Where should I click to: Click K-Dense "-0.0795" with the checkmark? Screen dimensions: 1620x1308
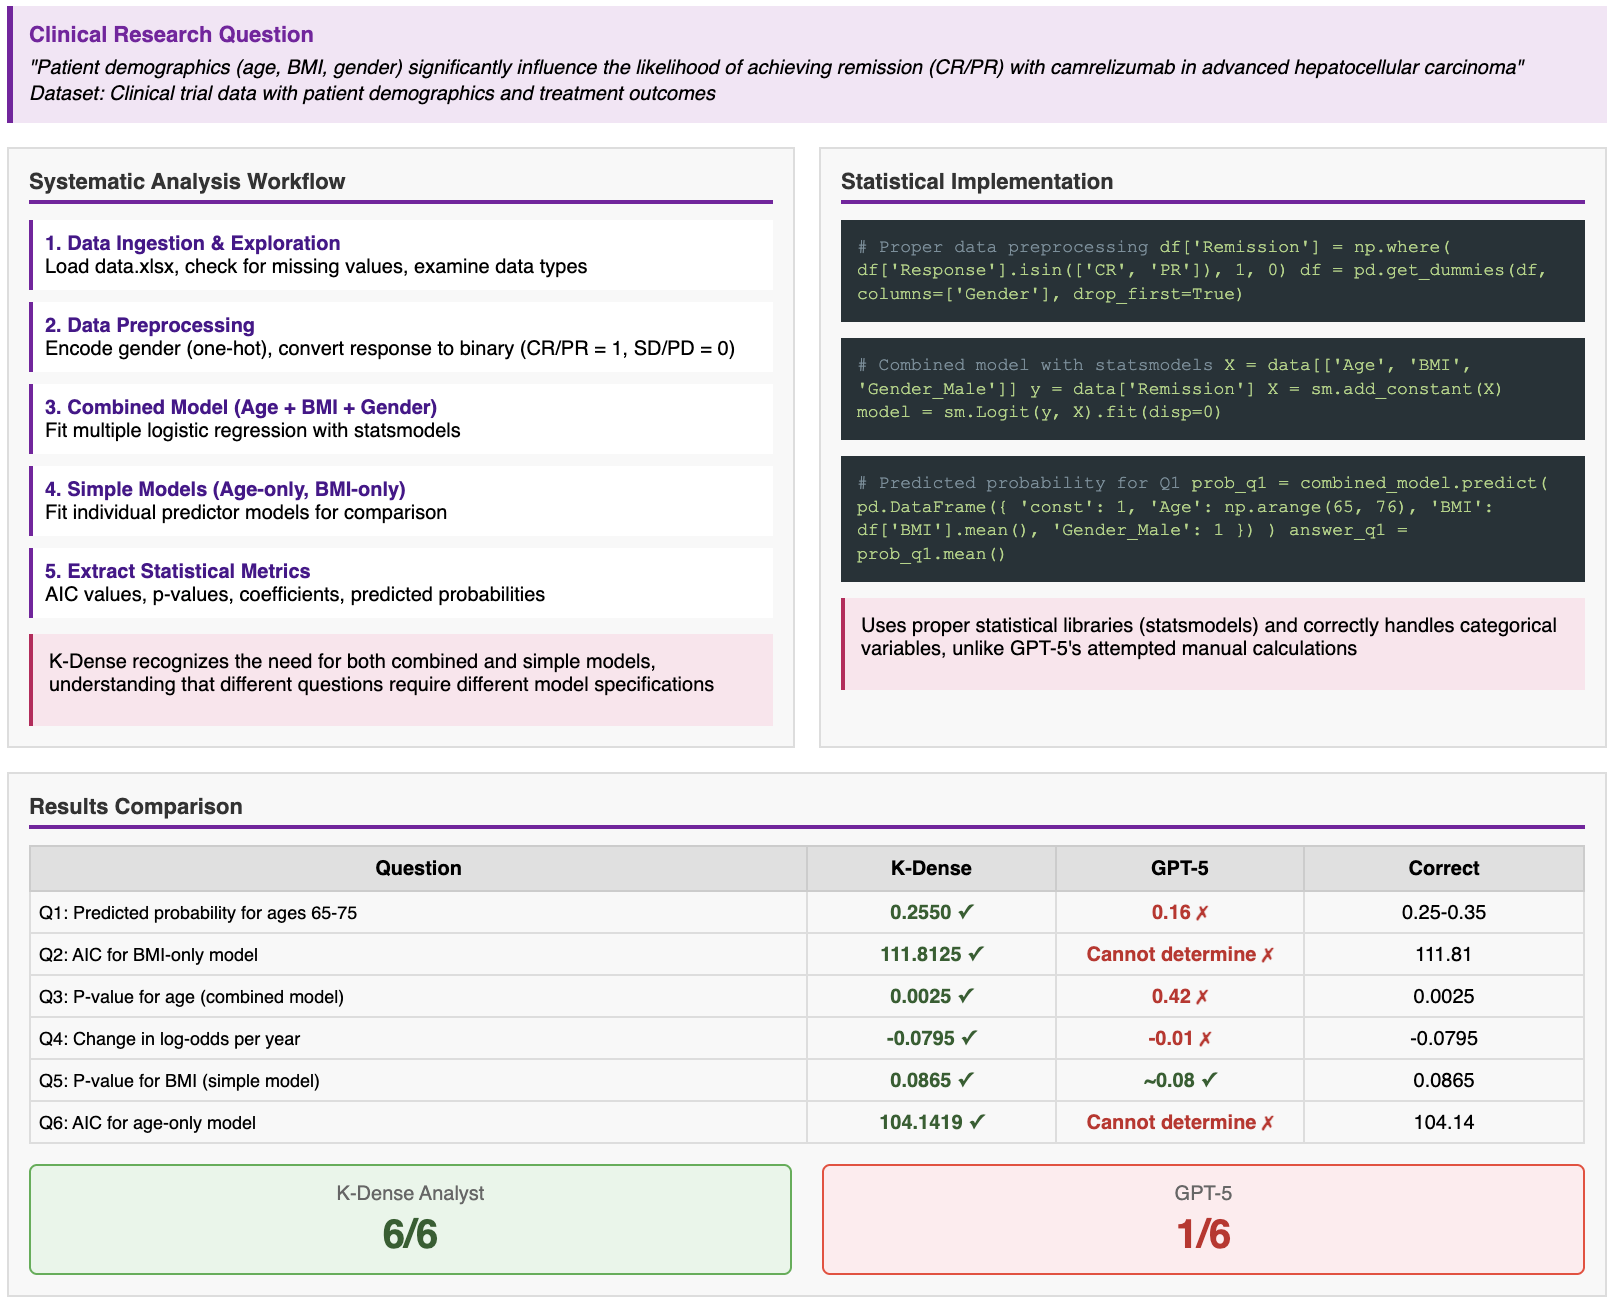pos(931,1038)
